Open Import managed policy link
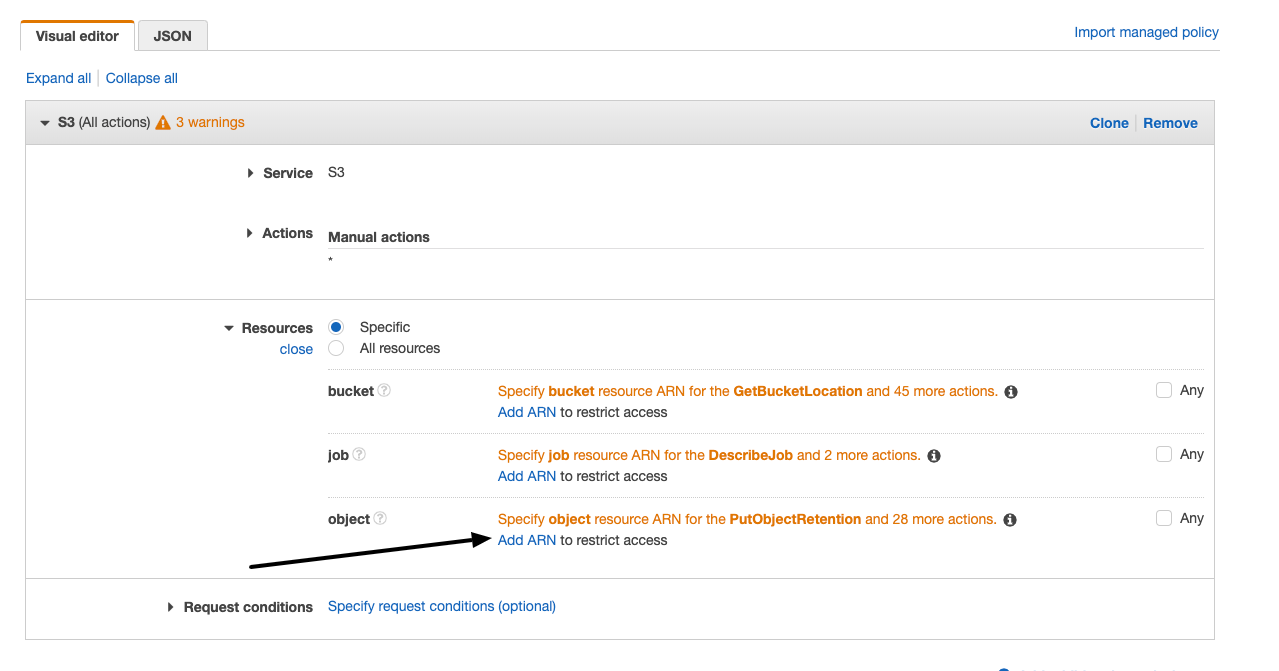Viewport: 1279px width, 671px height. (x=1146, y=32)
